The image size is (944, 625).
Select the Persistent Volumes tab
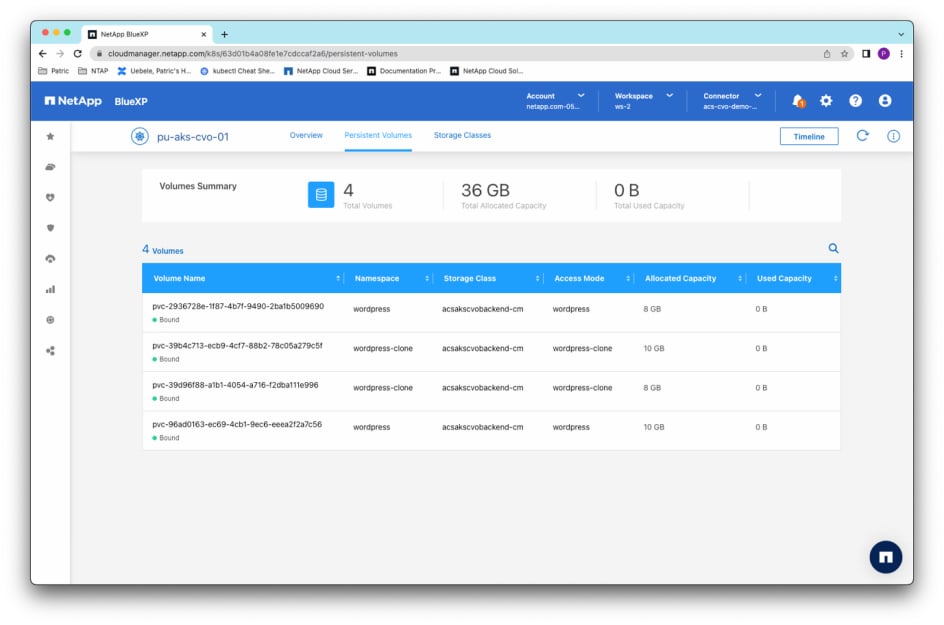[378, 135]
